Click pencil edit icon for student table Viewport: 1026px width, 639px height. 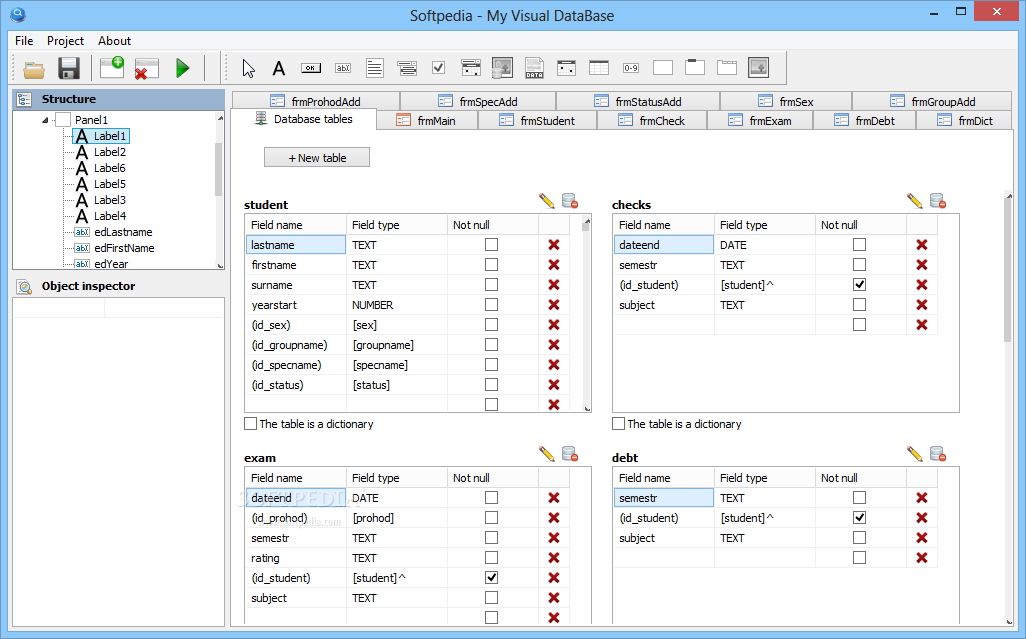[546, 201]
